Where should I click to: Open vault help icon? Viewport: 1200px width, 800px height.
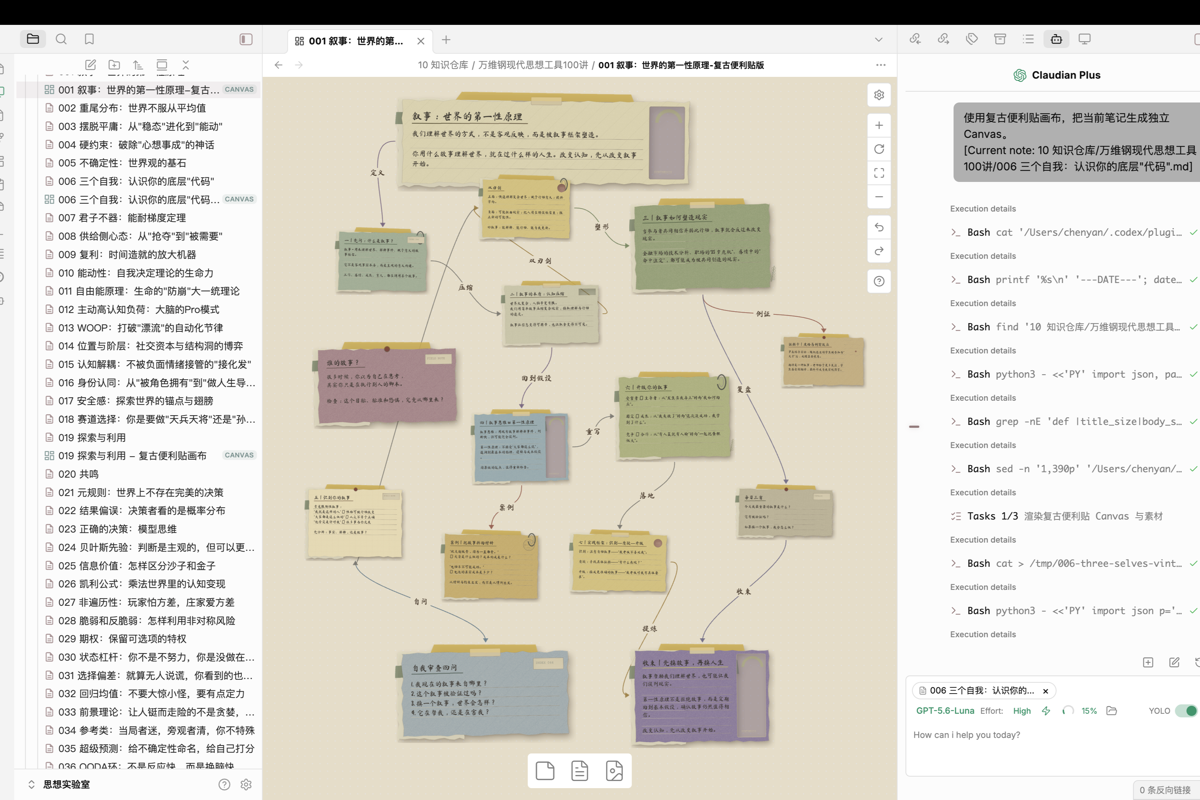point(224,785)
